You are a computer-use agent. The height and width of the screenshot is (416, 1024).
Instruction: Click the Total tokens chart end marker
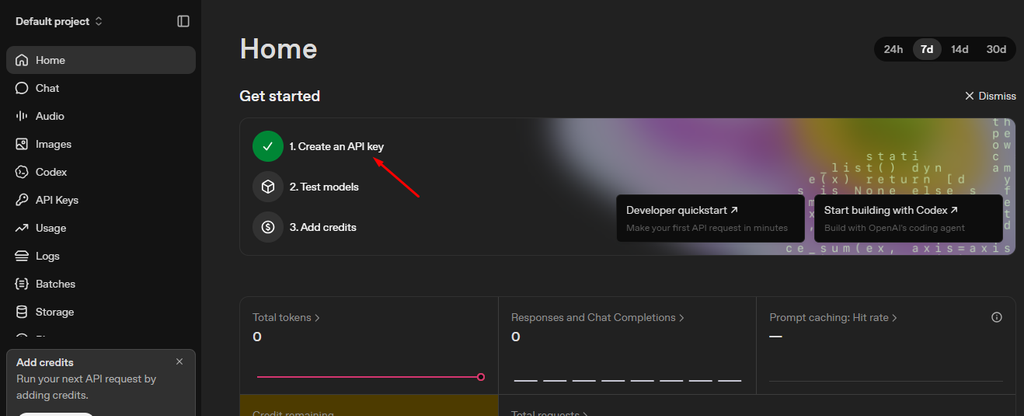(481, 377)
